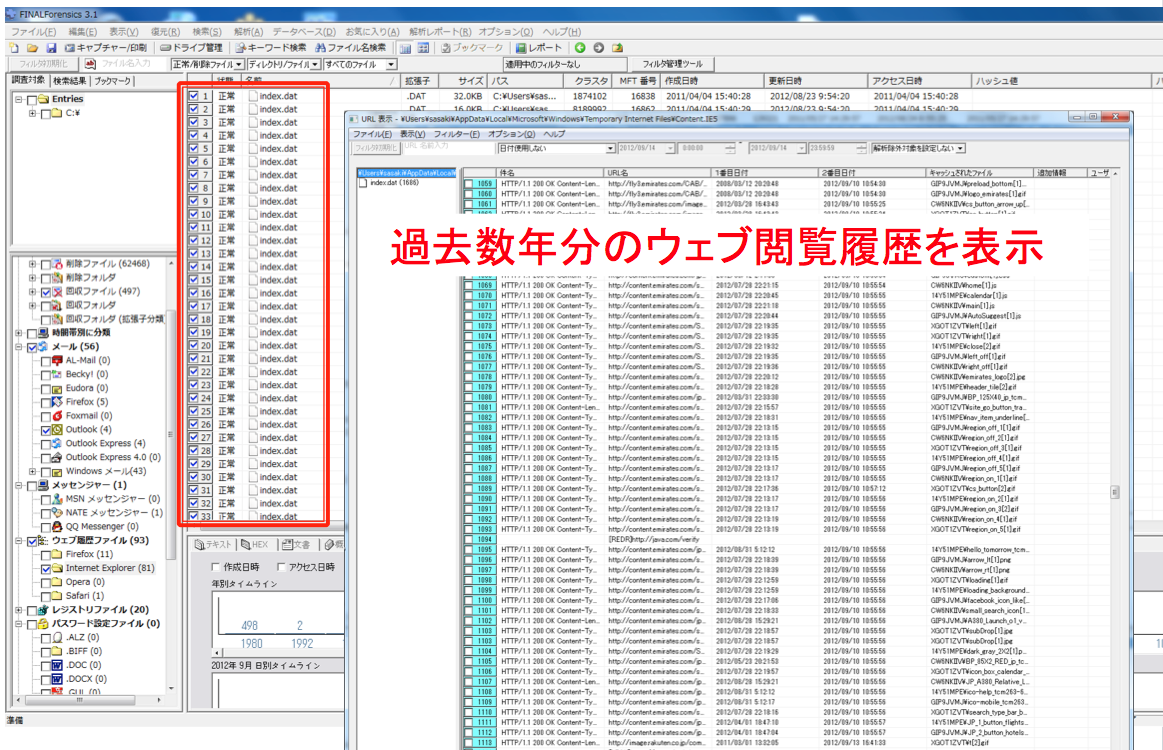
Task: Click the レポート report toolbar icon
Action: click(539, 47)
